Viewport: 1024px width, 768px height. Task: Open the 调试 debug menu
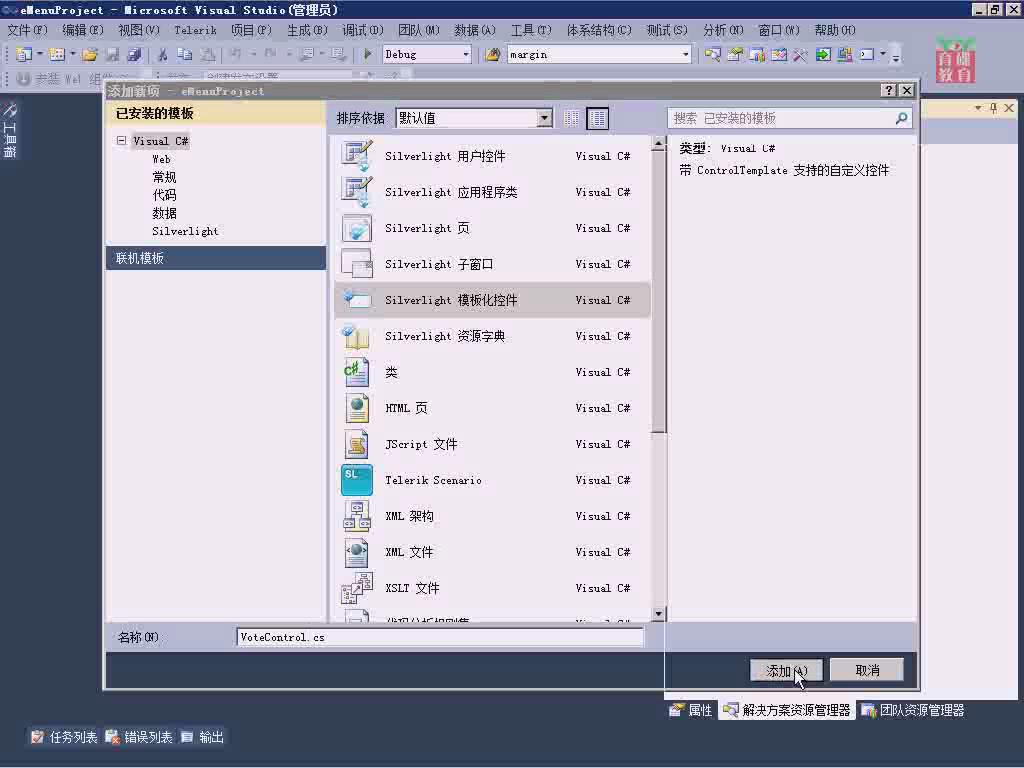point(362,30)
